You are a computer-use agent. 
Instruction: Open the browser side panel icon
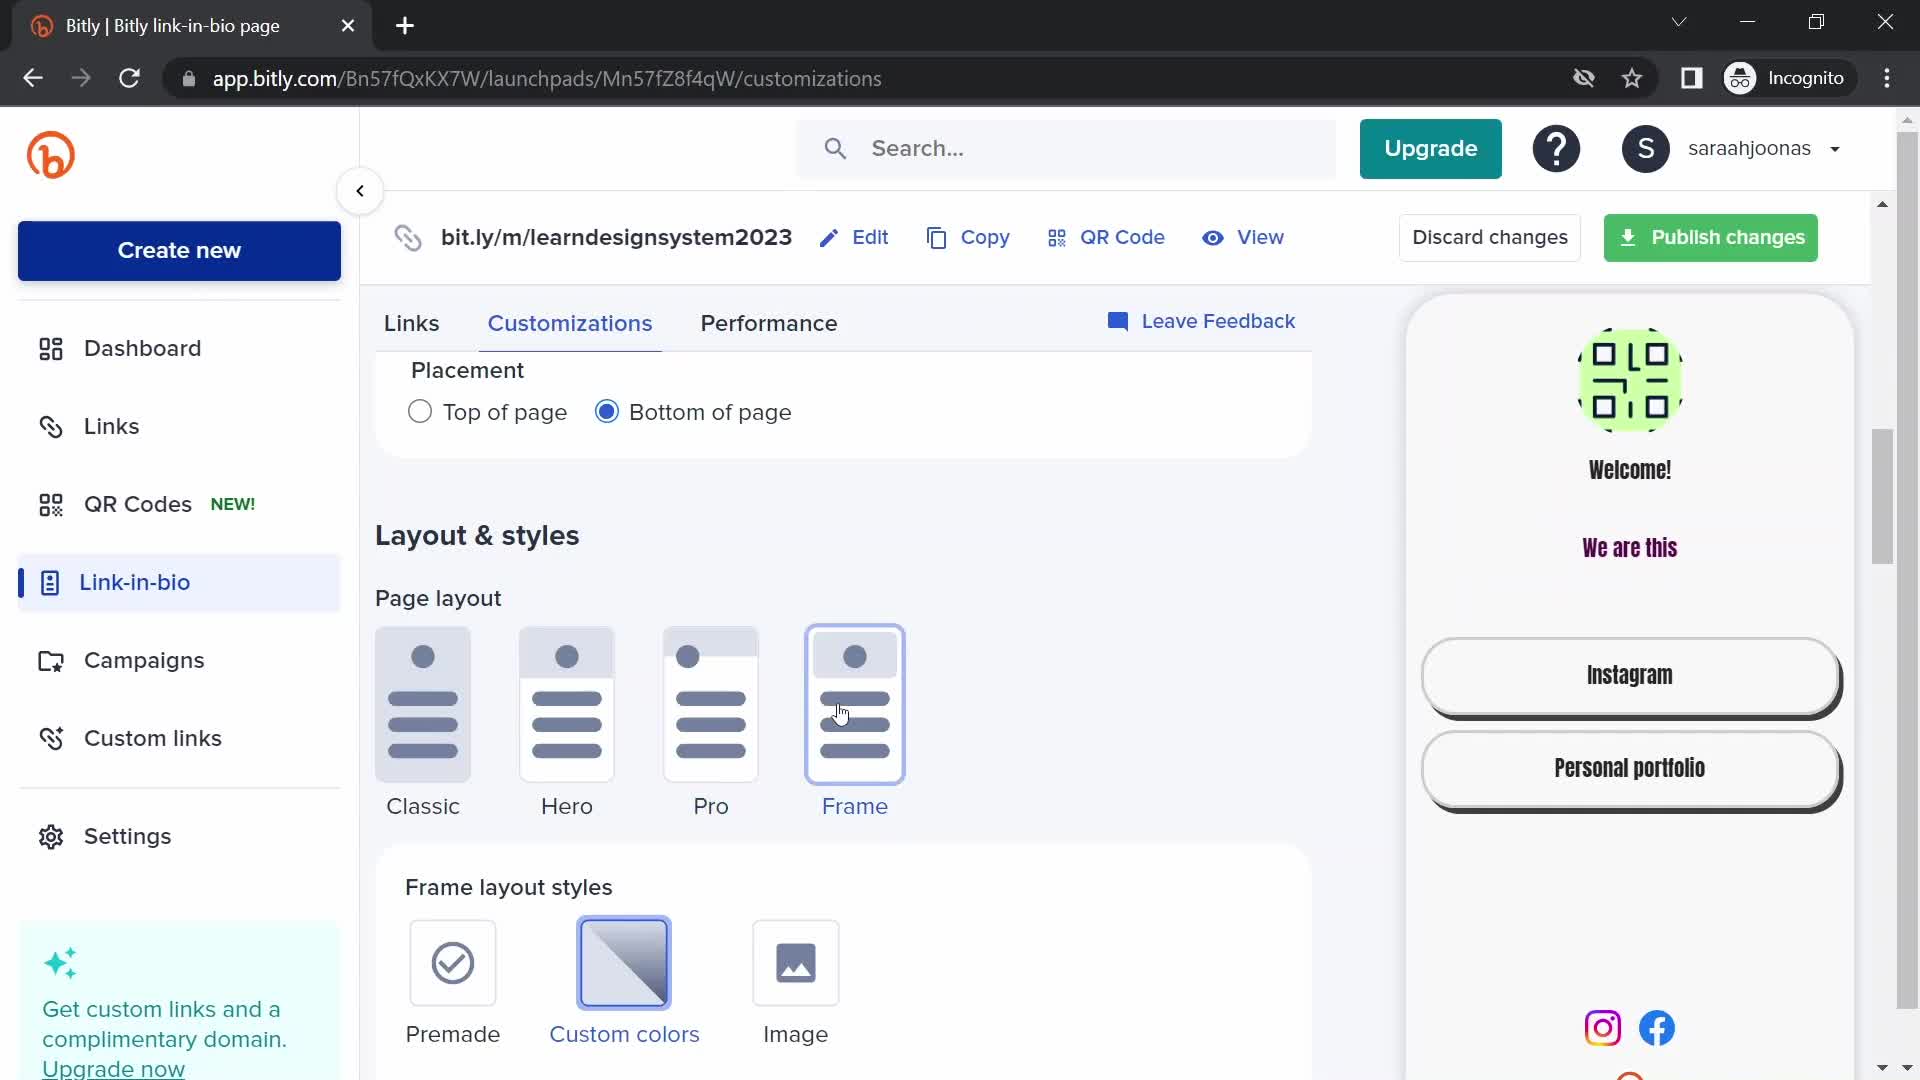tap(1691, 78)
